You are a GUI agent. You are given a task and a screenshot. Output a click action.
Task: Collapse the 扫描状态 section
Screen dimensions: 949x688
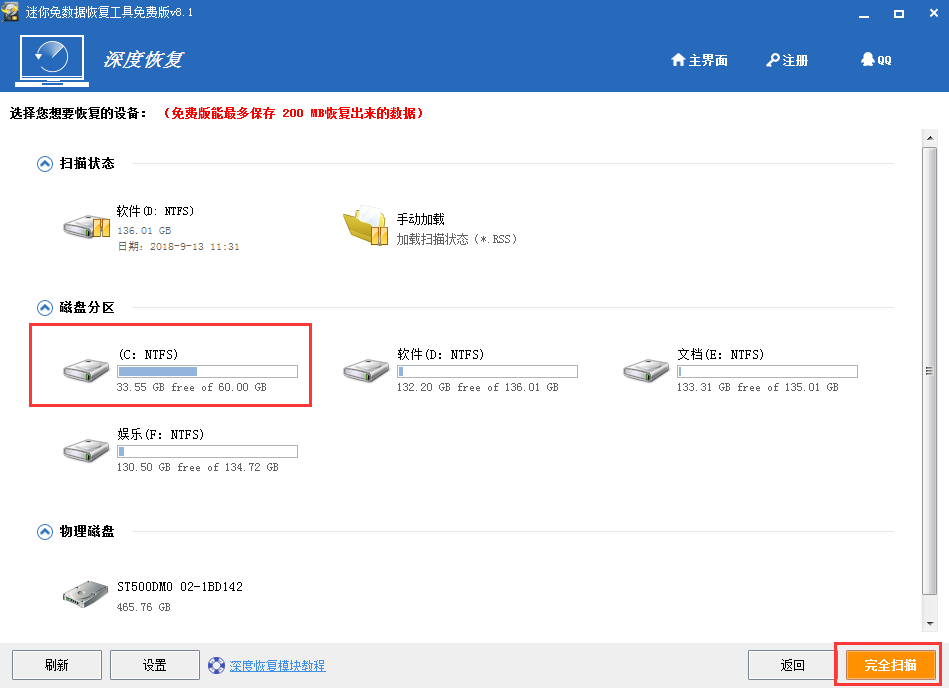[45, 164]
